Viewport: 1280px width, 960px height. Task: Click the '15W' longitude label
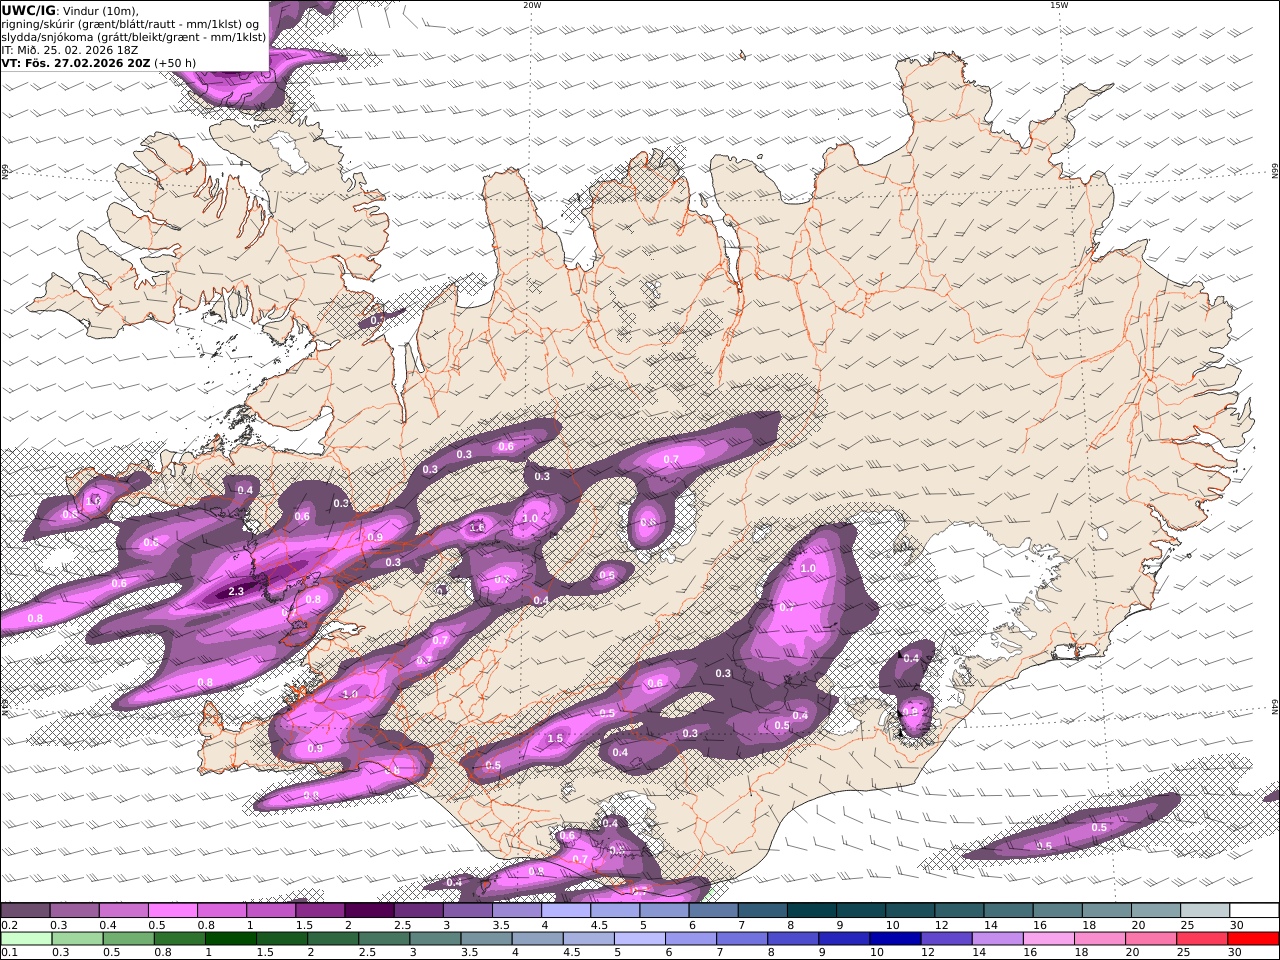click(1059, 5)
